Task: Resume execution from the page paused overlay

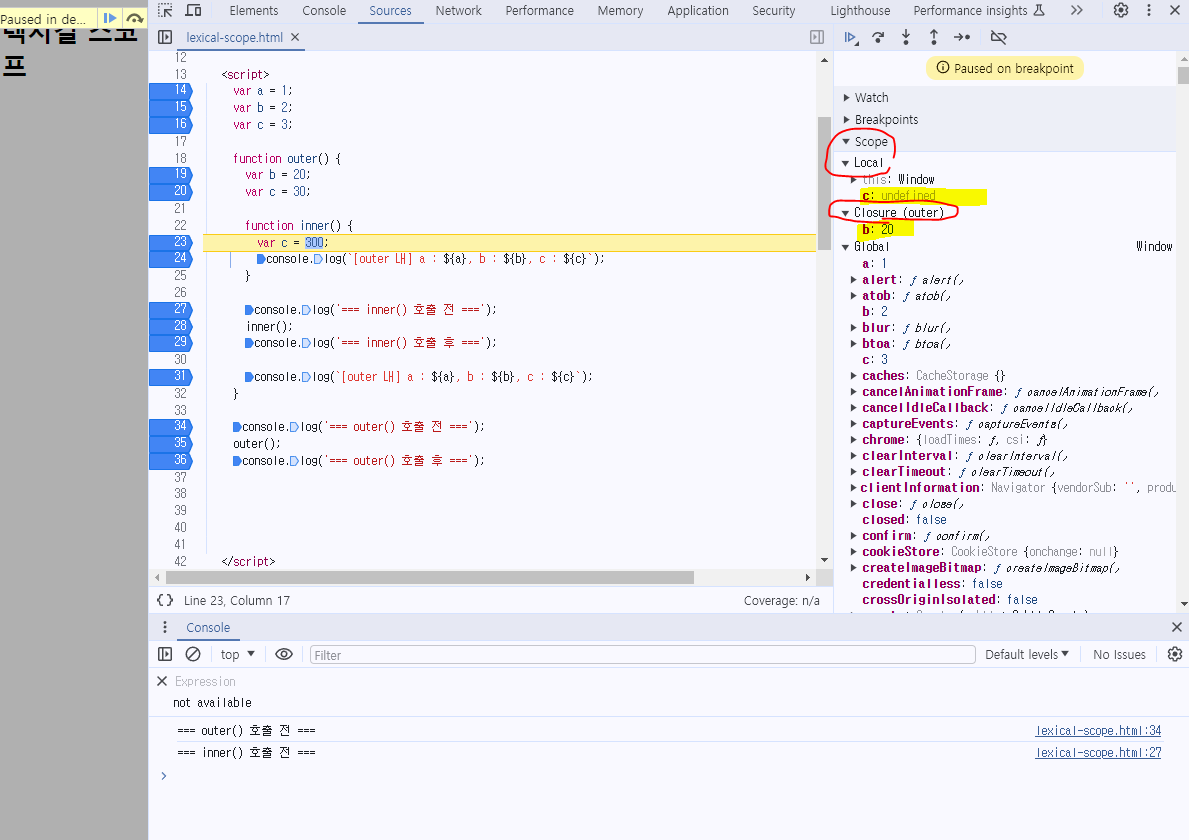Action: (x=110, y=18)
